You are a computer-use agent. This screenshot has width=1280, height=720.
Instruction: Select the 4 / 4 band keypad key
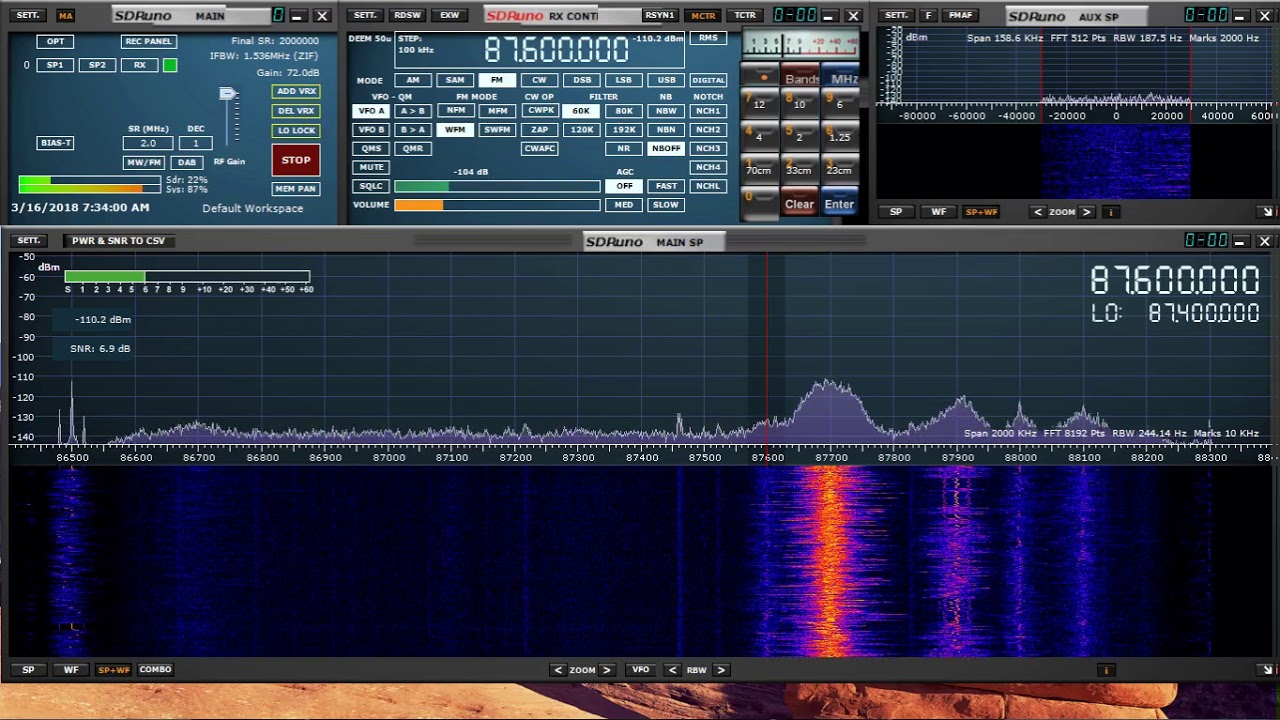[759, 135]
